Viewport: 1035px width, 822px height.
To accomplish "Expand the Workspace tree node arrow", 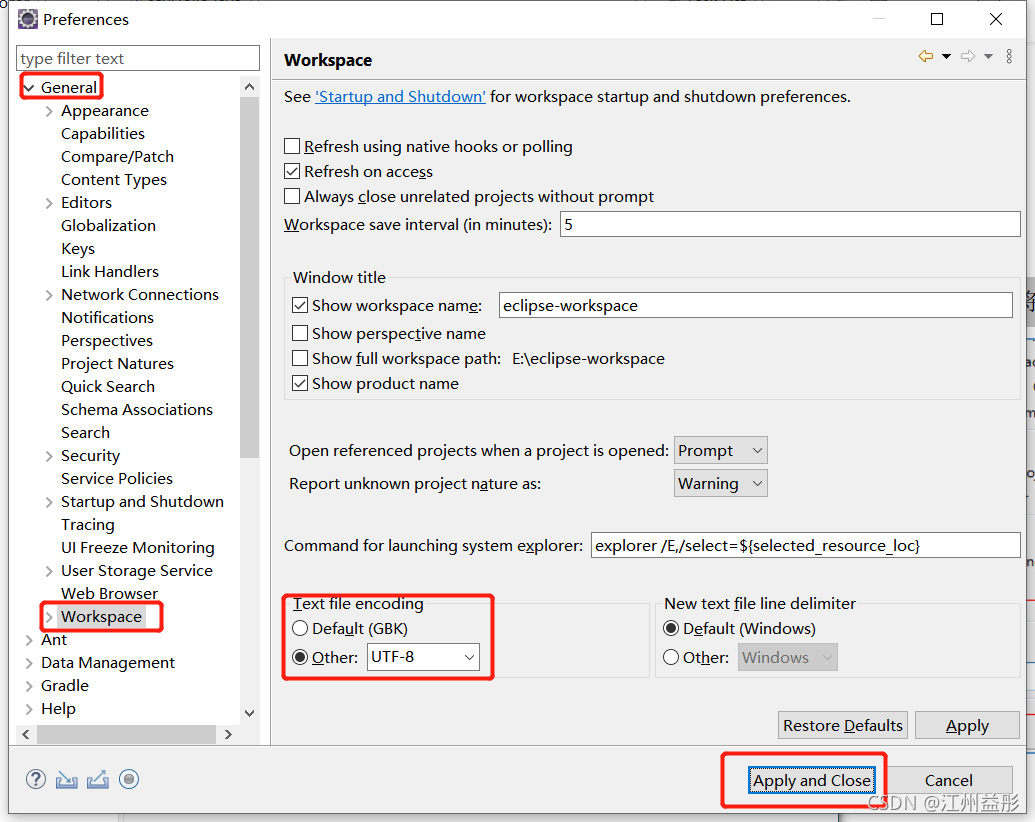I will point(49,617).
